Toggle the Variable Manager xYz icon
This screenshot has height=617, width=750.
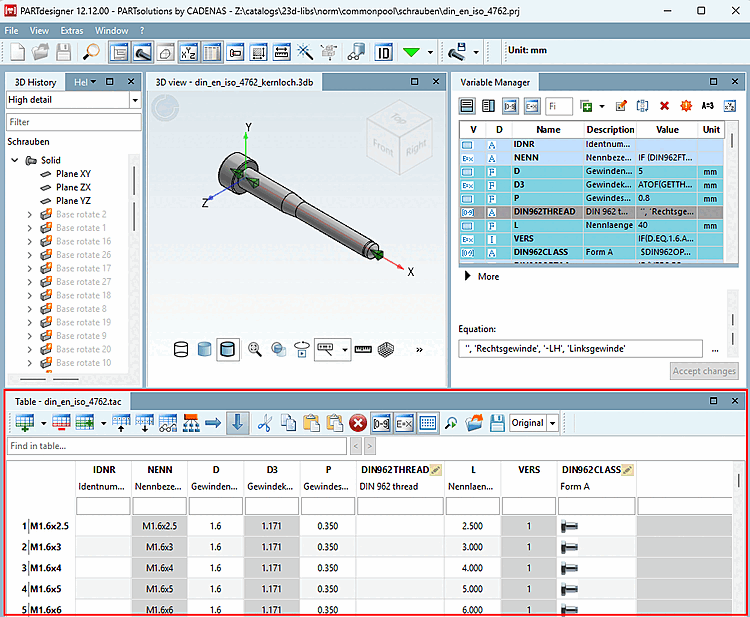[188, 52]
